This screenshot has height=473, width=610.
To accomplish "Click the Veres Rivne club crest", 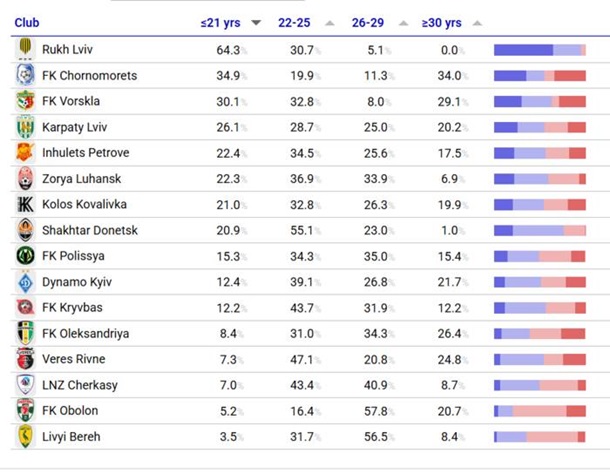I will click(25, 359).
